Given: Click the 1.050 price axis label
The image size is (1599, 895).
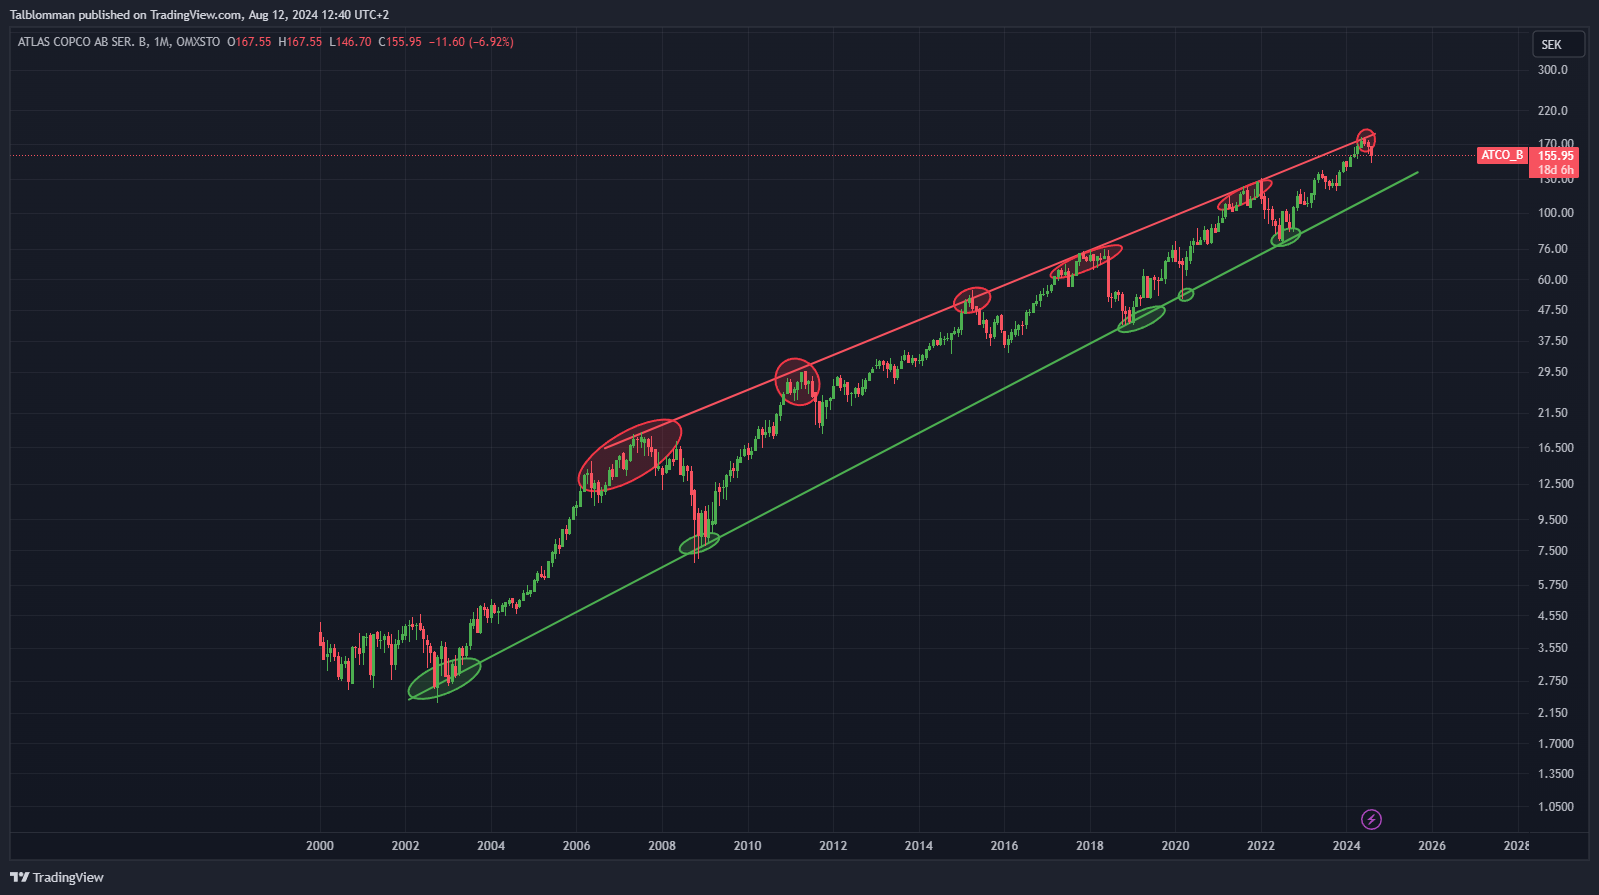Looking at the screenshot, I should 1556,807.
